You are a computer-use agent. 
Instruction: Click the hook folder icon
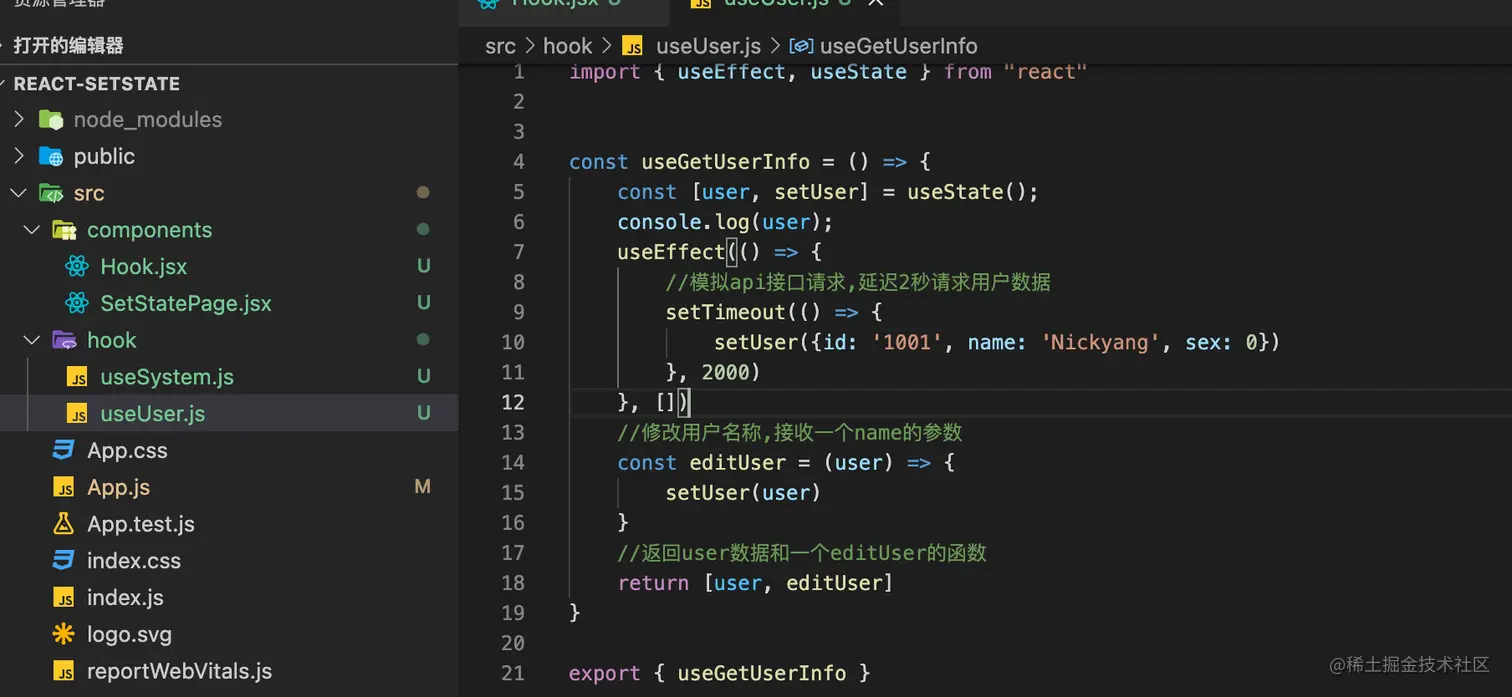pyautogui.click(x=64, y=340)
